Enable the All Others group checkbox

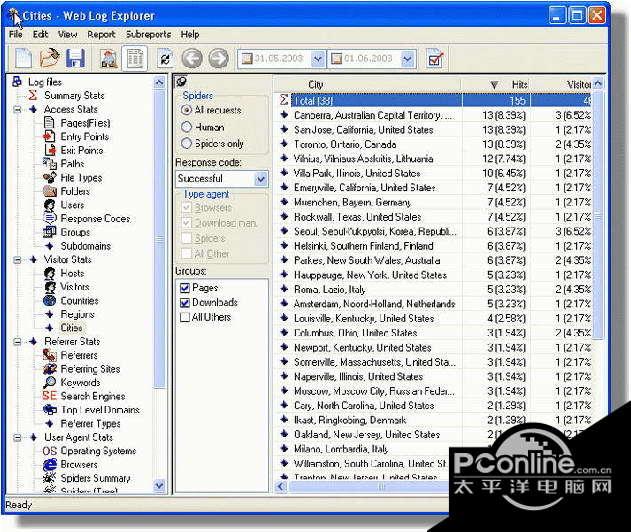tap(185, 317)
